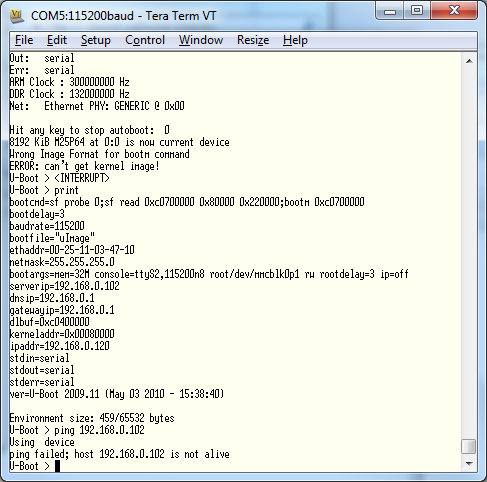Image resolution: width=487 pixels, height=482 pixels.
Task: Close the Tera Term window
Action: click(454, 11)
